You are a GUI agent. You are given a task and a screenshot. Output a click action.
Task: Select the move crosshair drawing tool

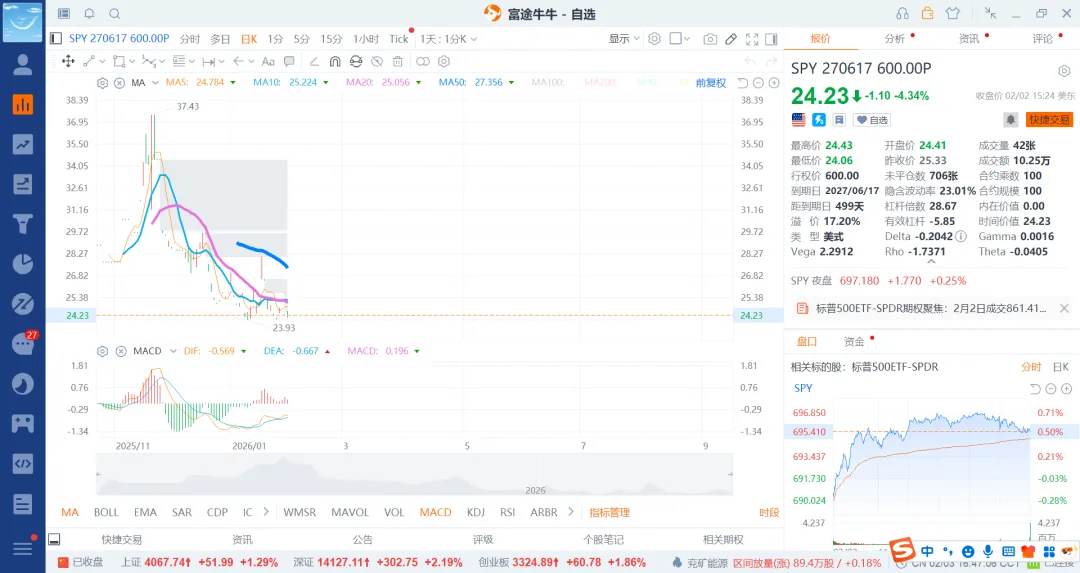(68, 61)
